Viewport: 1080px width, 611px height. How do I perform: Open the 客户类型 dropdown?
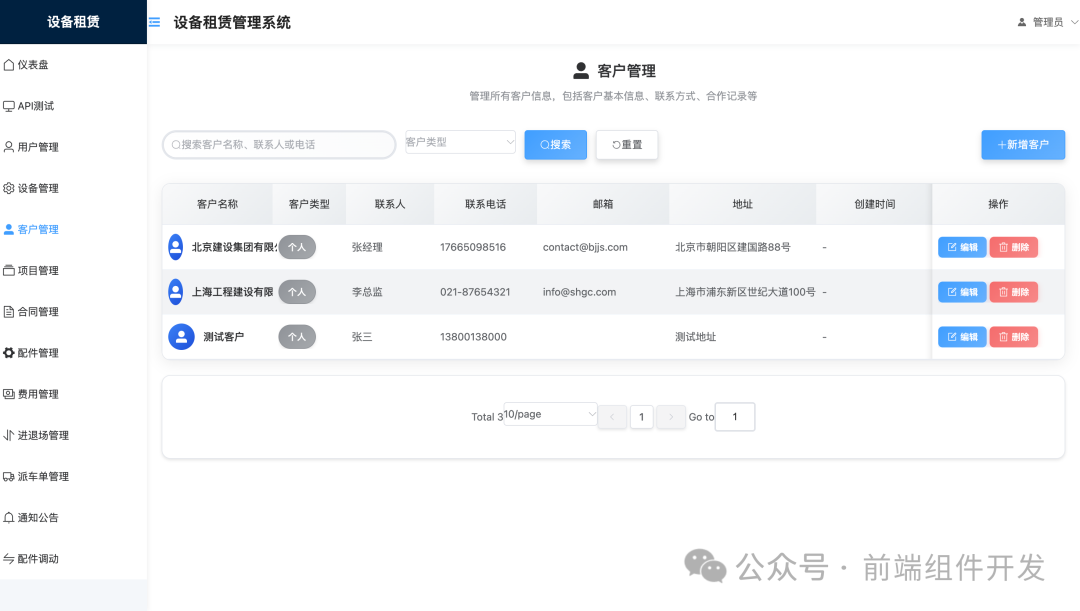[460, 141]
